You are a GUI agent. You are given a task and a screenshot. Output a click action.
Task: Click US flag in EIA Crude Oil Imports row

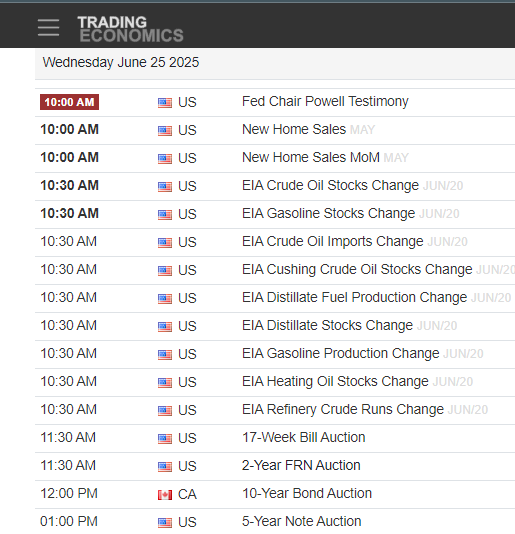coord(165,242)
